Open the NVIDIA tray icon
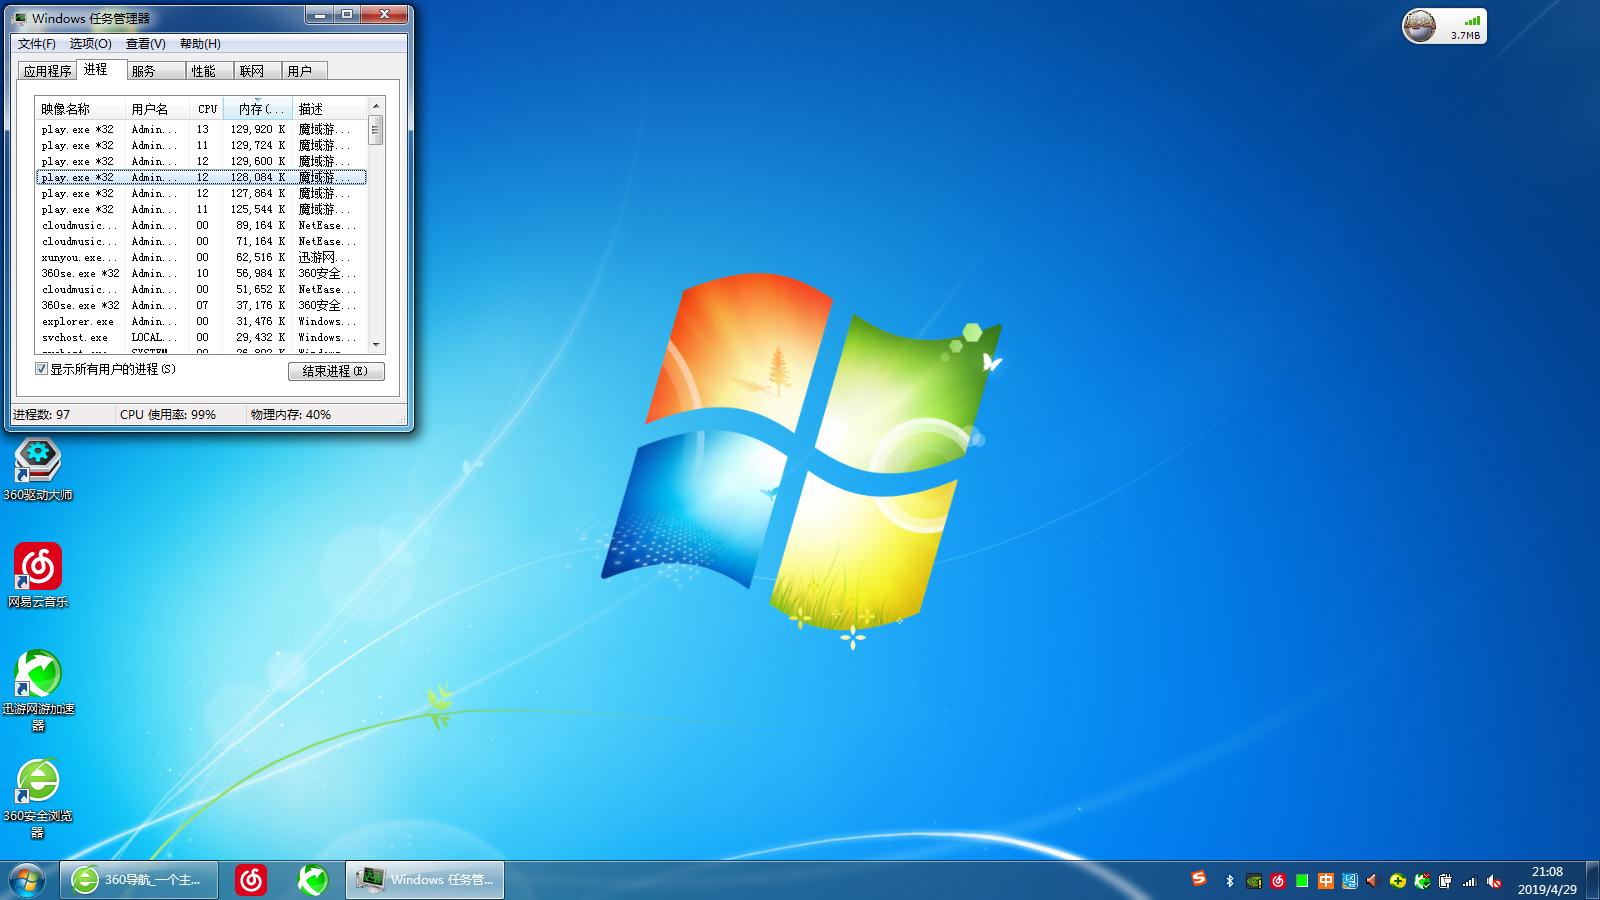Screen dimensions: 1600x900 coord(1254,881)
